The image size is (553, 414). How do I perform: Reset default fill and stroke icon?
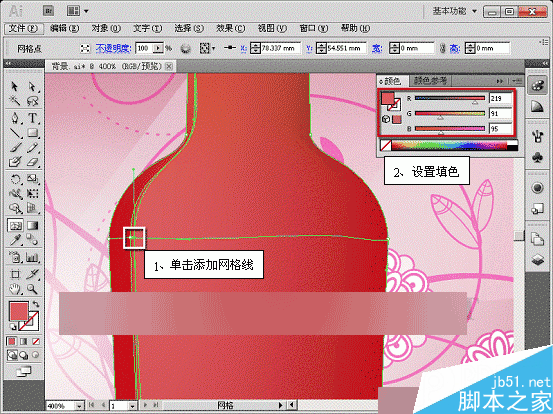click(x=12, y=326)
